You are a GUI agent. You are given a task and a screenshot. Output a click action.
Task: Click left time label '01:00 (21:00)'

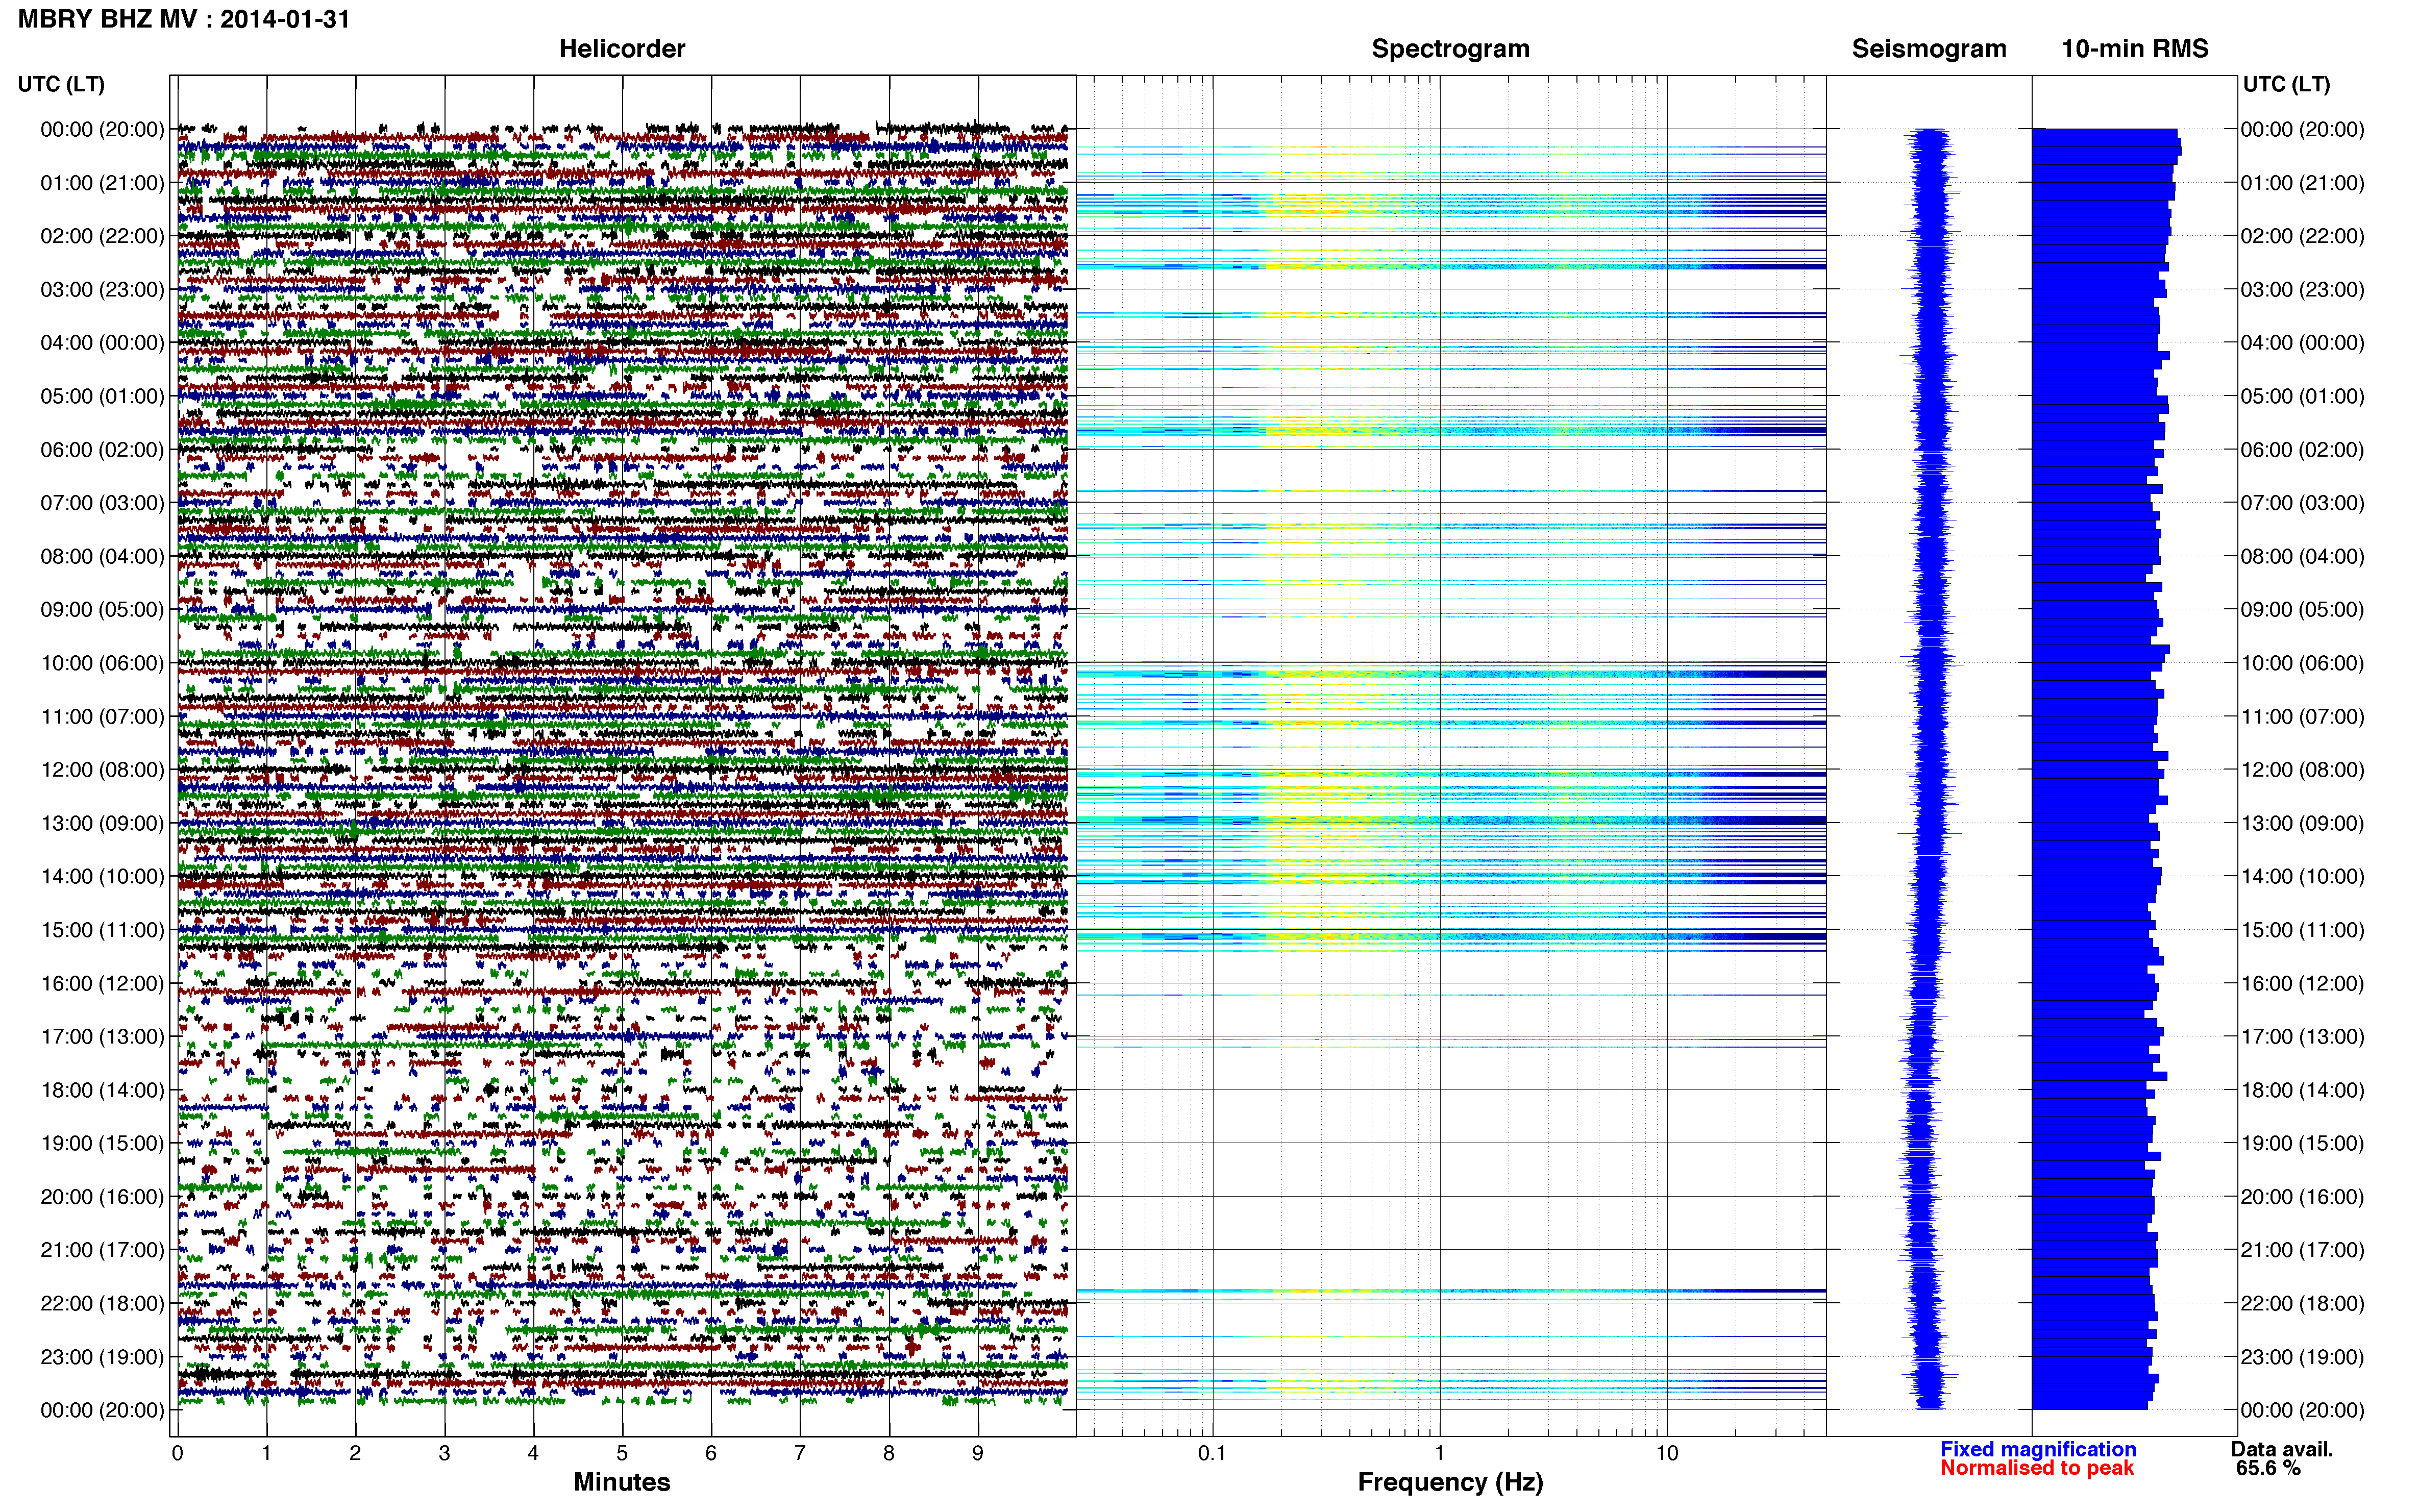[x=102, y=183]
